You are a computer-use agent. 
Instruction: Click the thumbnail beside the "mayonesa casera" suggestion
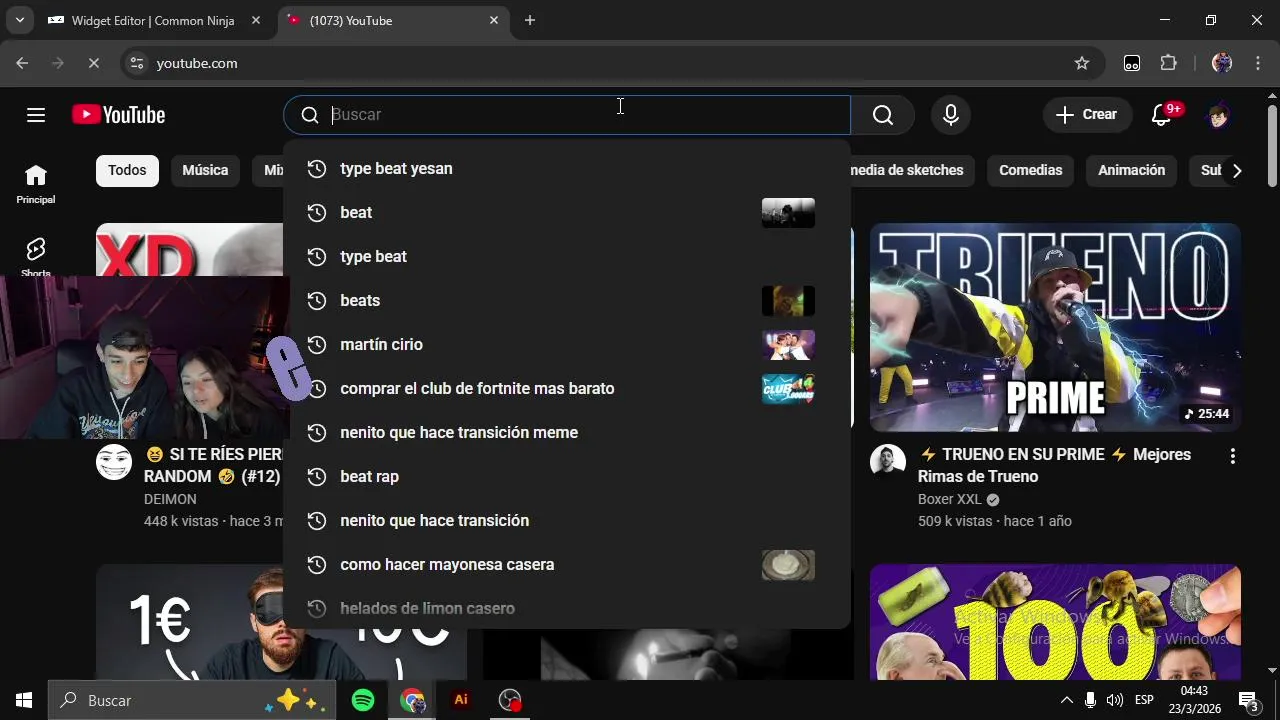tap(788, 565)
